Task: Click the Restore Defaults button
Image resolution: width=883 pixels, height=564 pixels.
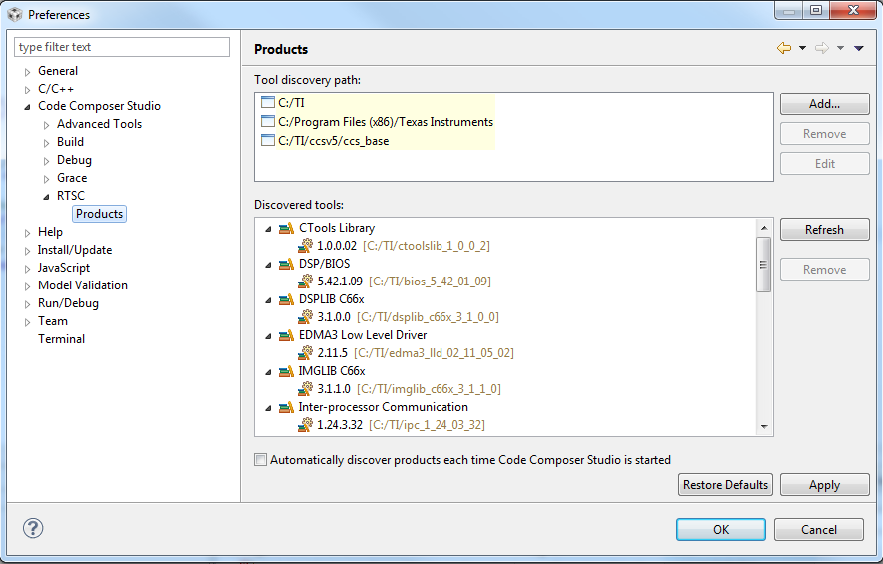Action: click(725, 485)
